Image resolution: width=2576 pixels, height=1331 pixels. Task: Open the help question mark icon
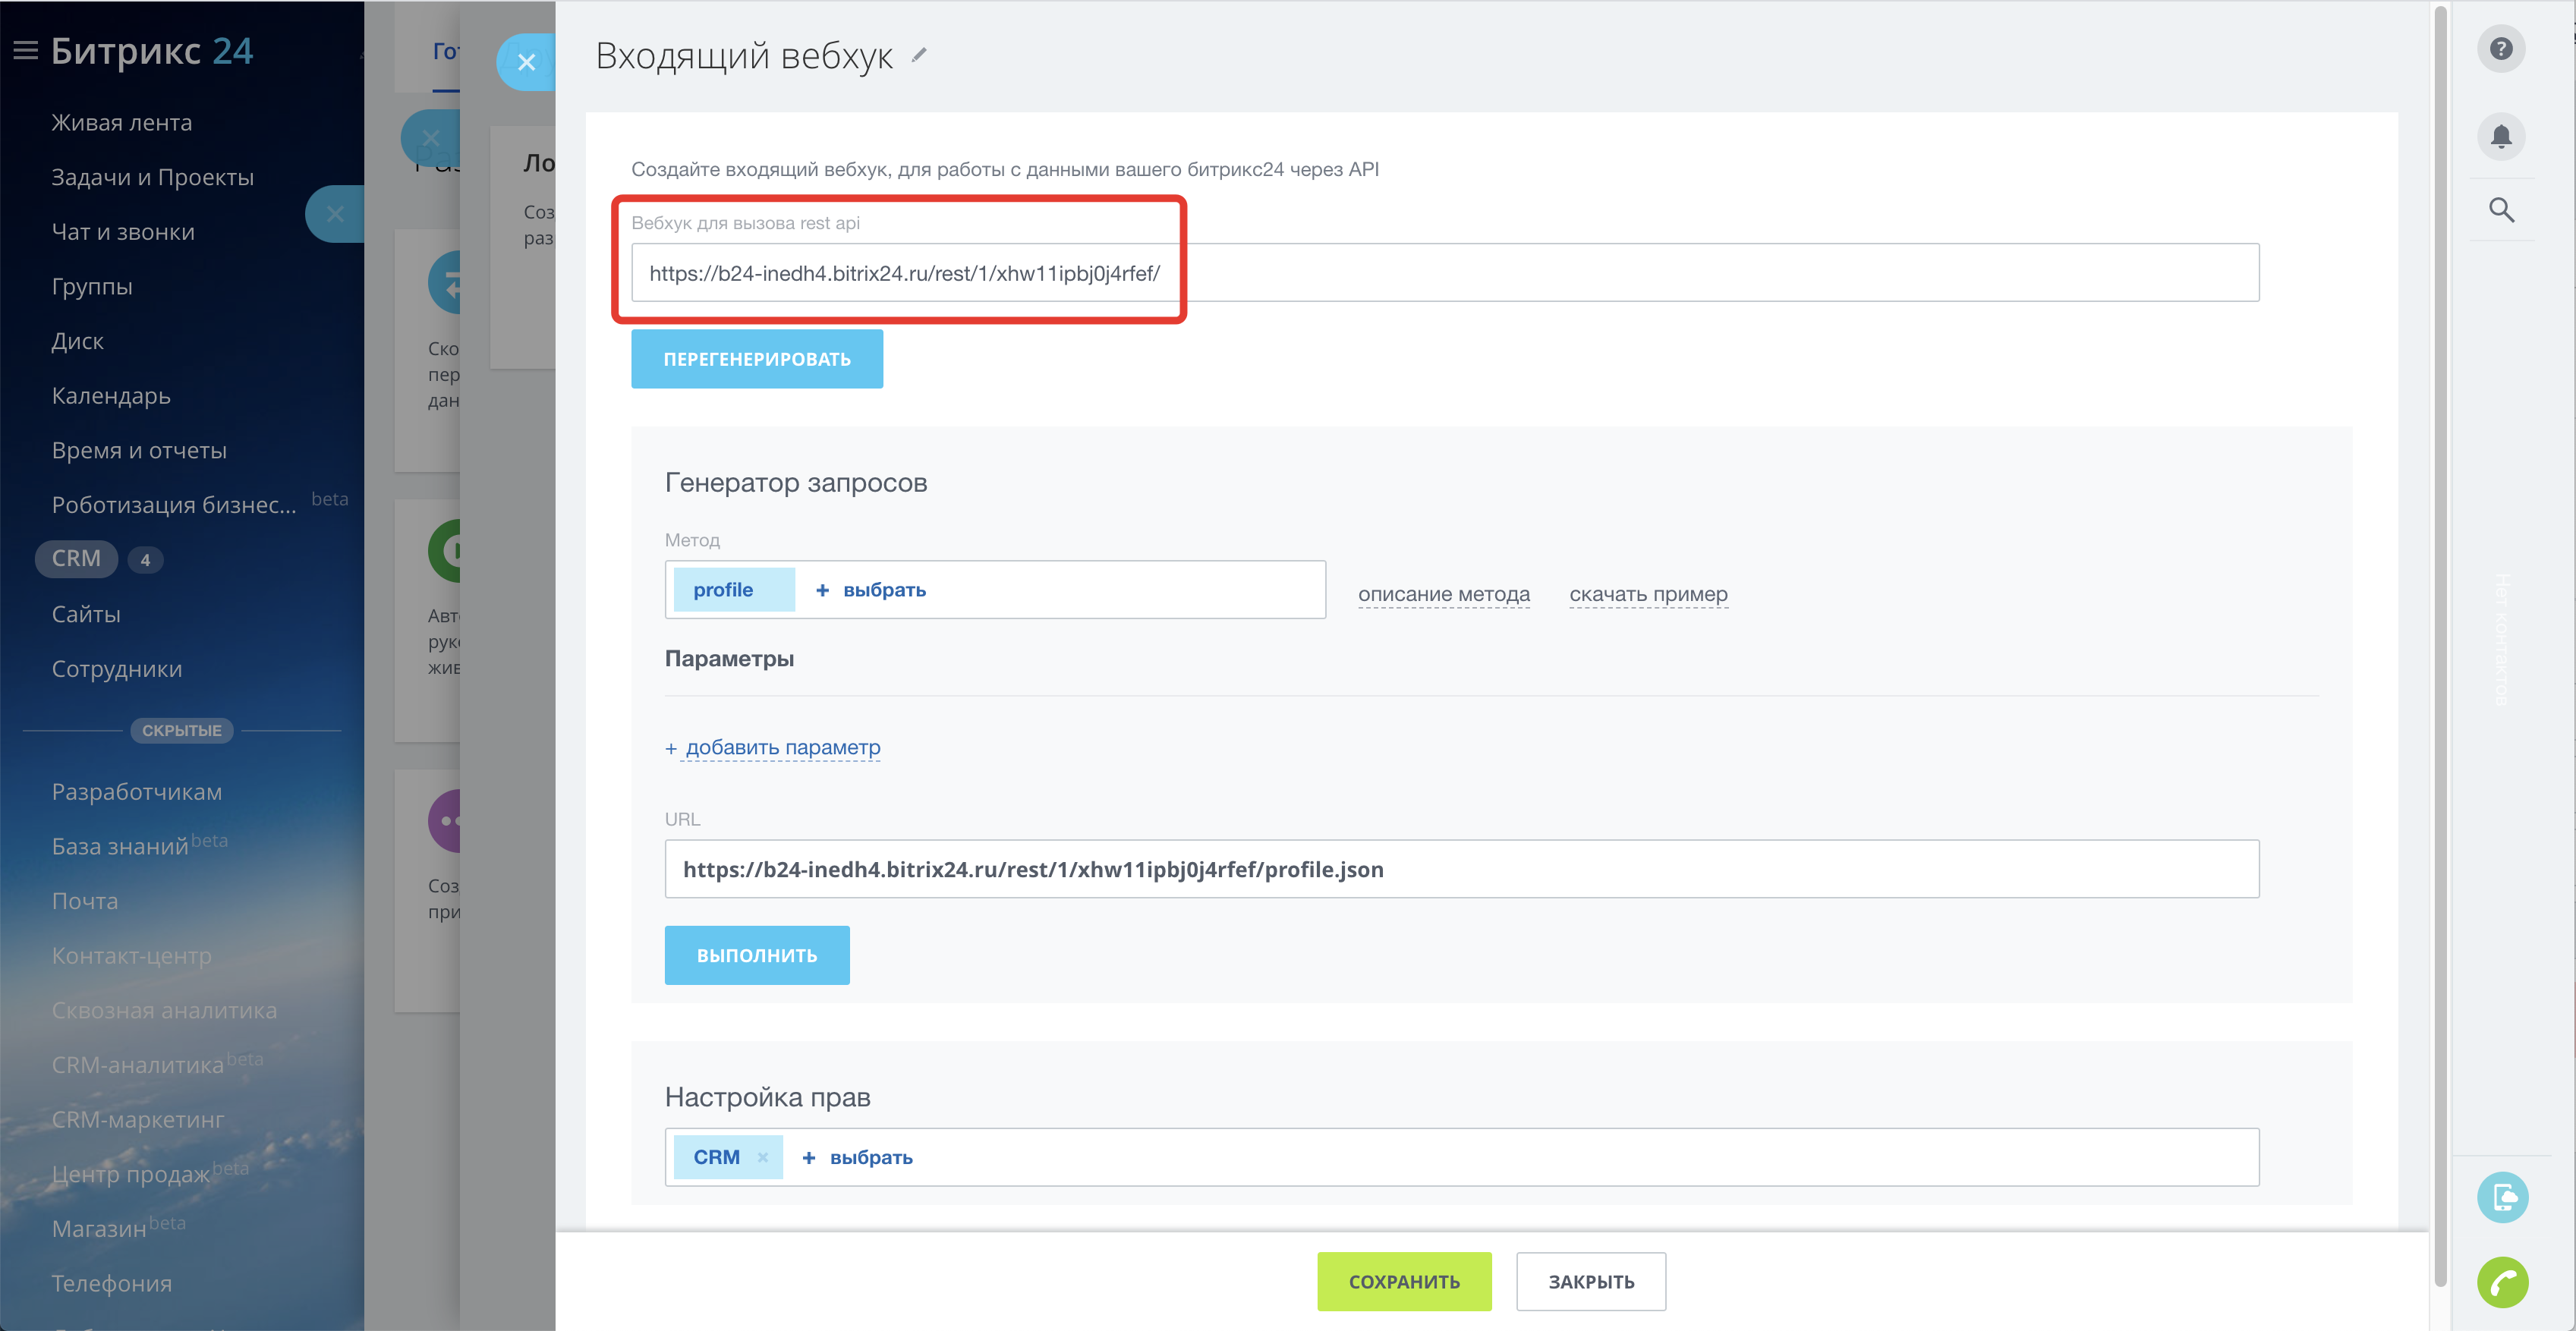click(2500, 49)
